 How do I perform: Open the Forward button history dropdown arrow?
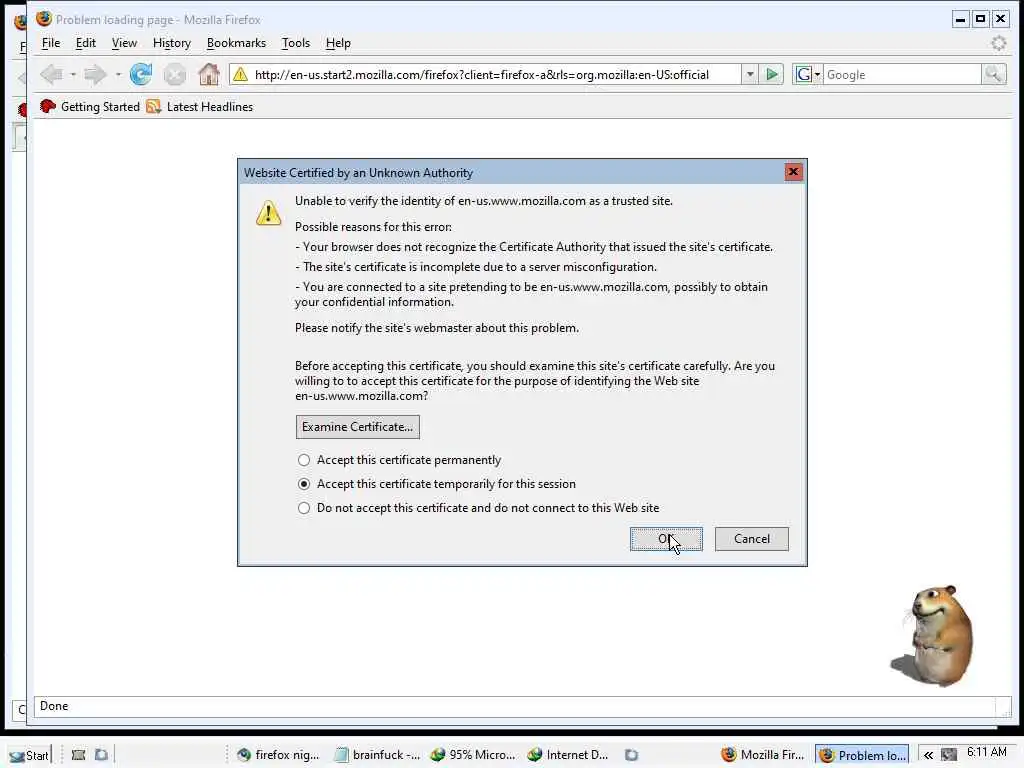[118, 74]
